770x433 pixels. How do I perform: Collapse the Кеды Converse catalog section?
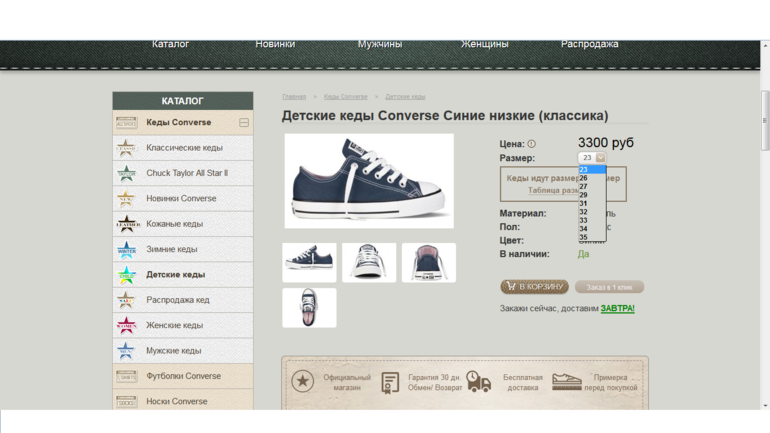pos(243,123)
